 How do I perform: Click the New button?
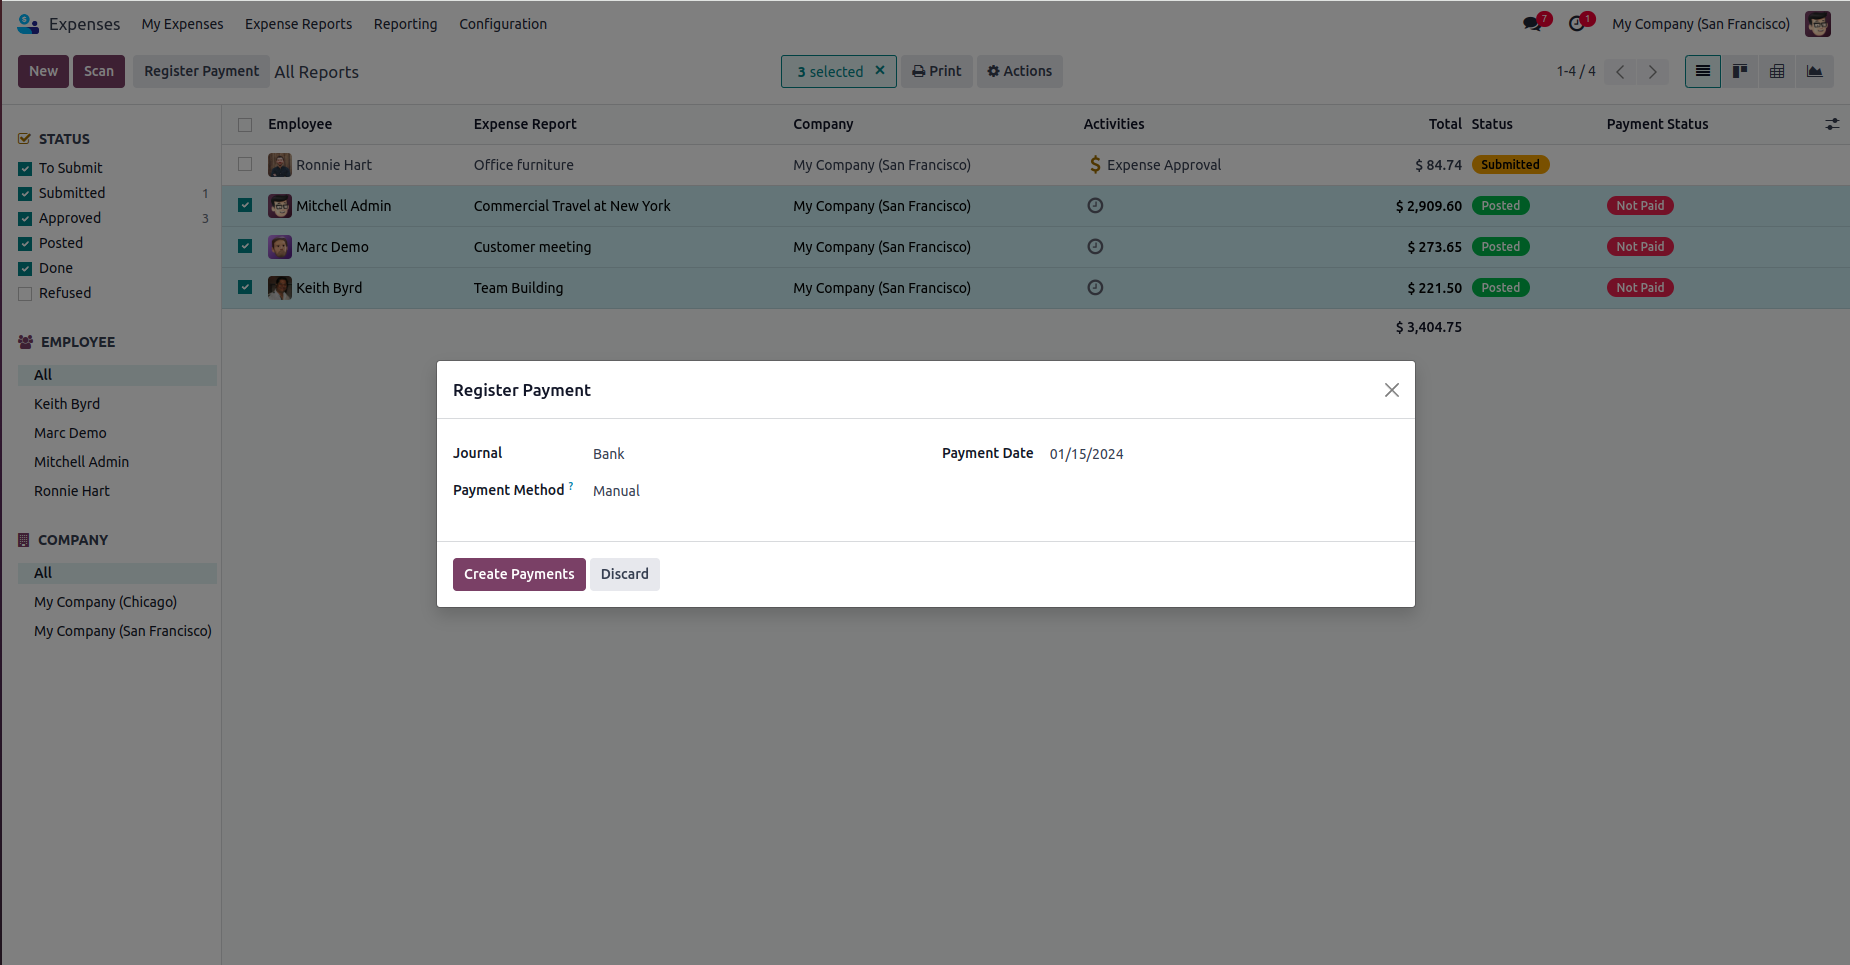(43, 71)
